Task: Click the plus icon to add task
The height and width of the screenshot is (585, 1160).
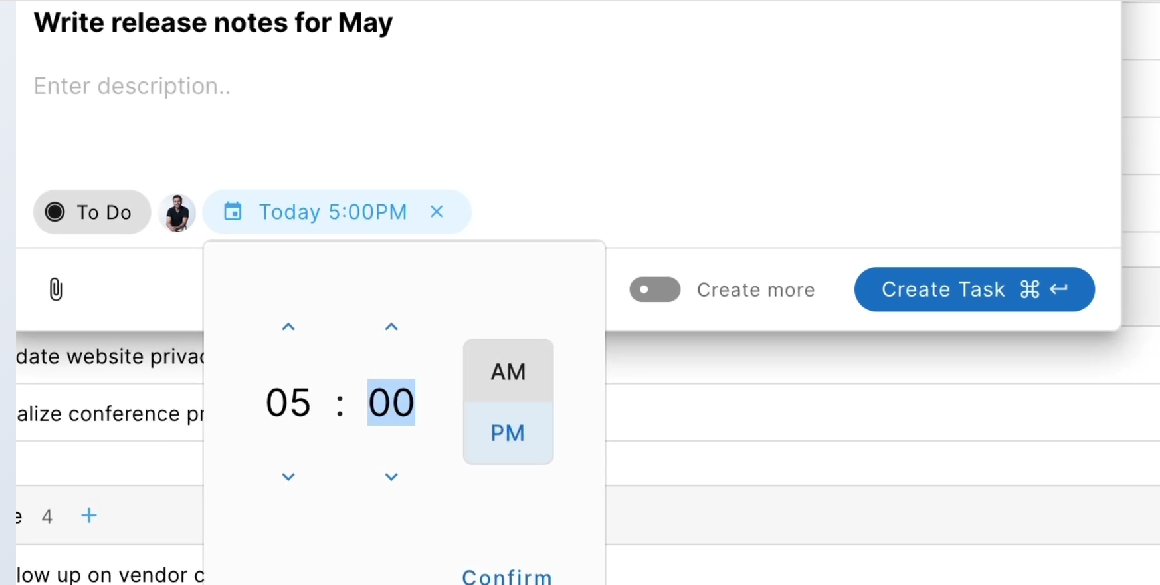Action: coord(89,516)
